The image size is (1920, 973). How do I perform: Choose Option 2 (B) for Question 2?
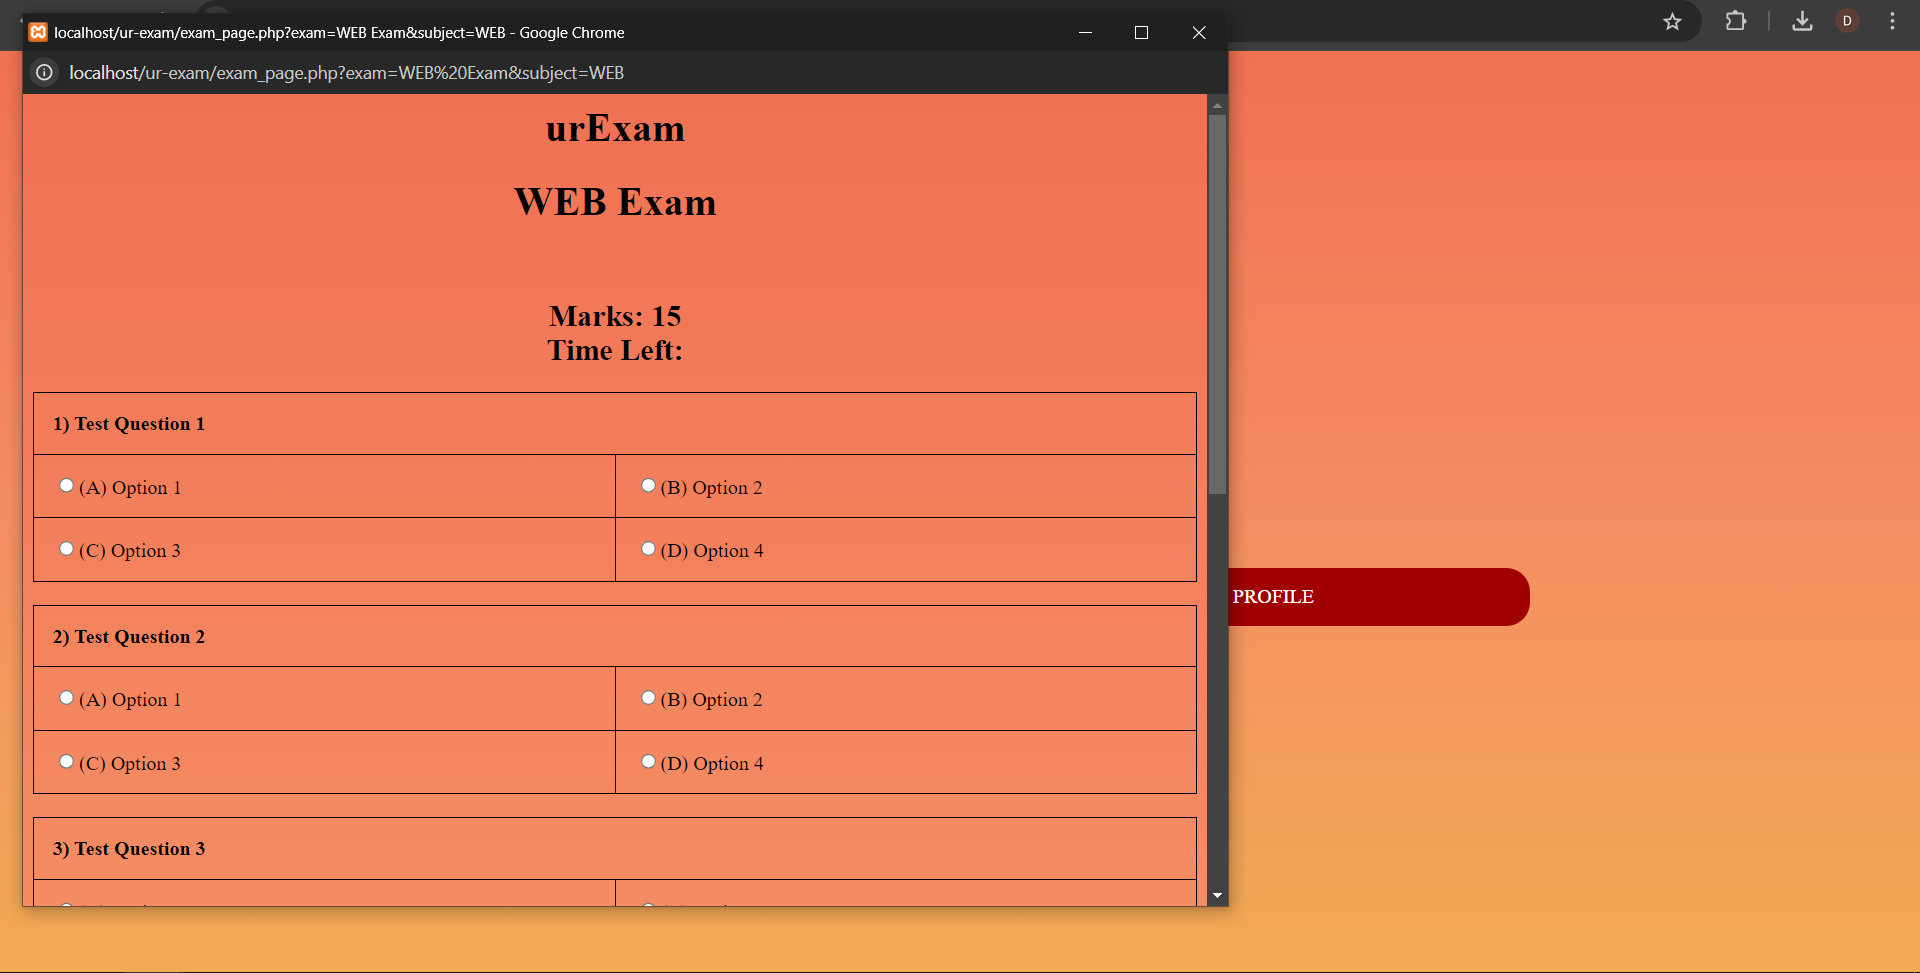point(648,698)
